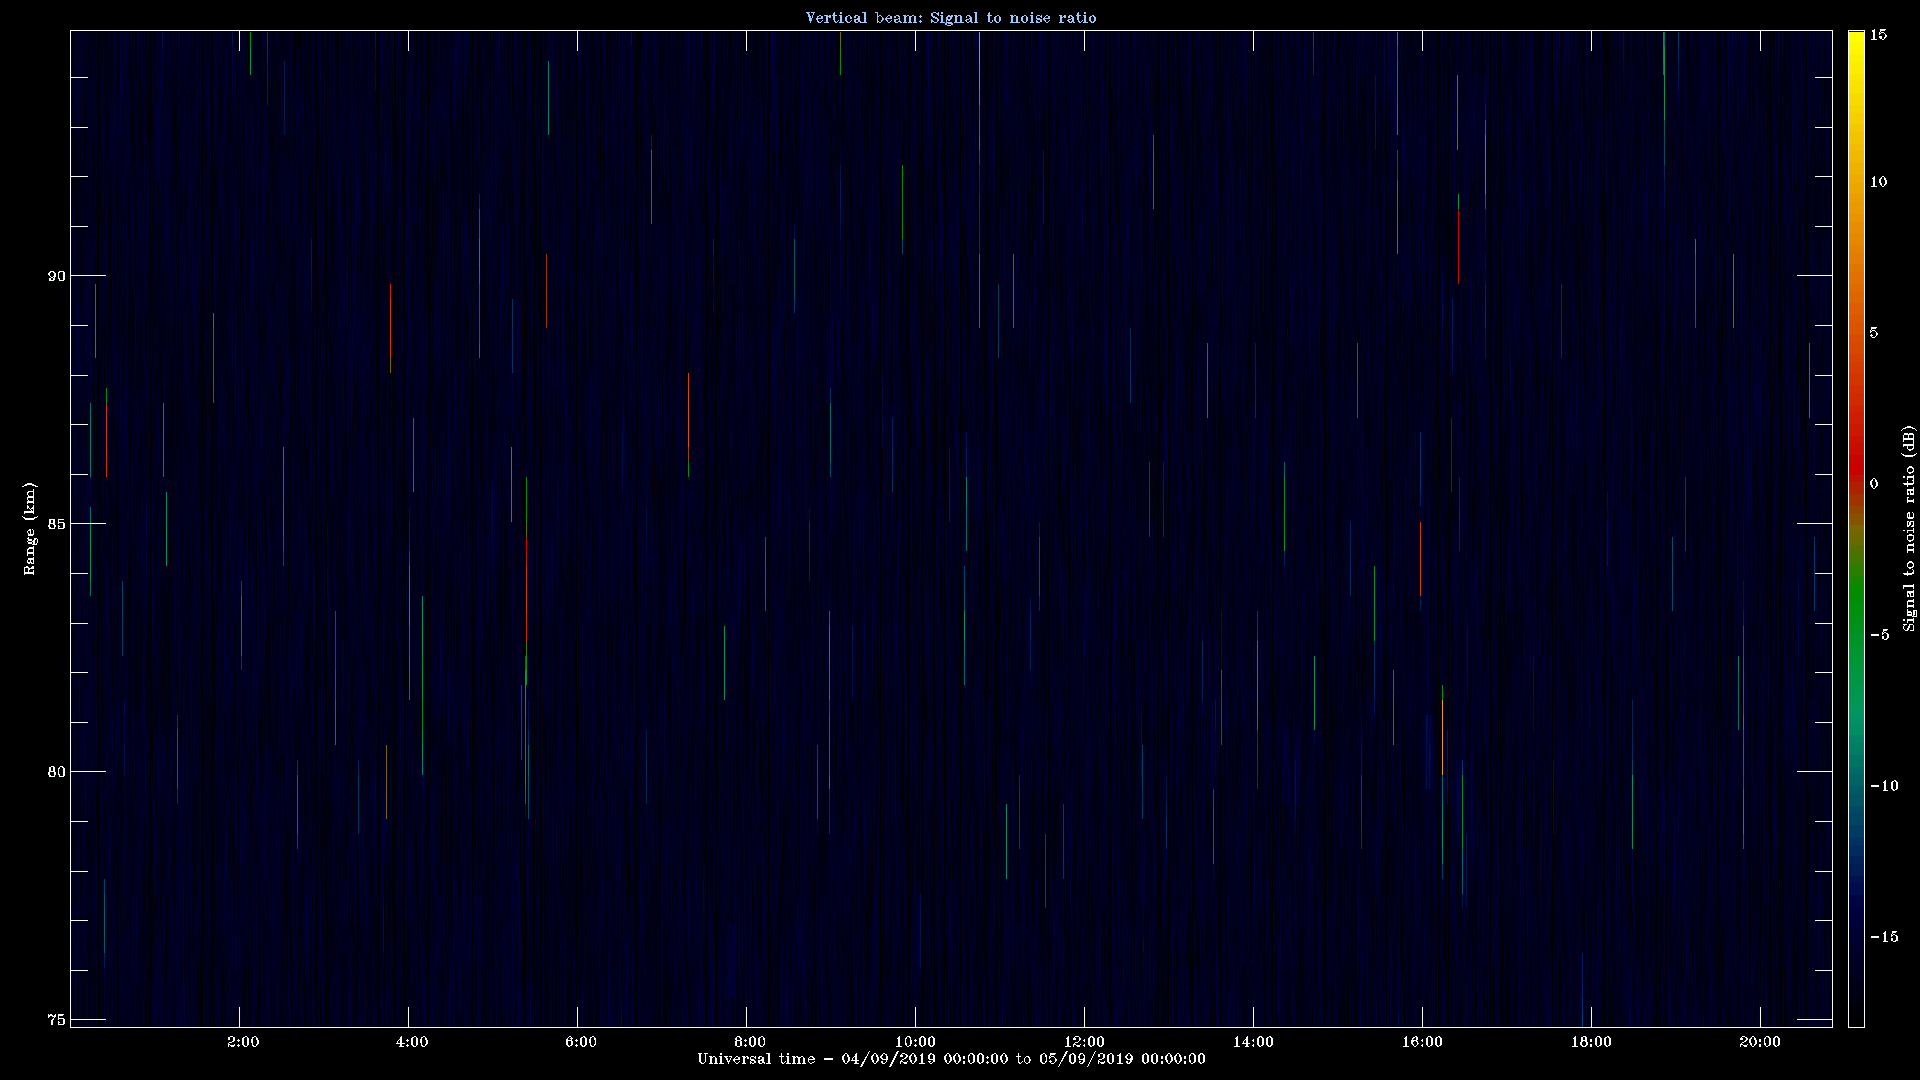Click the 0 dB colorbar tick label
The image size is (1920, 1080).
pyautogui.click(x=1874, y=484)
